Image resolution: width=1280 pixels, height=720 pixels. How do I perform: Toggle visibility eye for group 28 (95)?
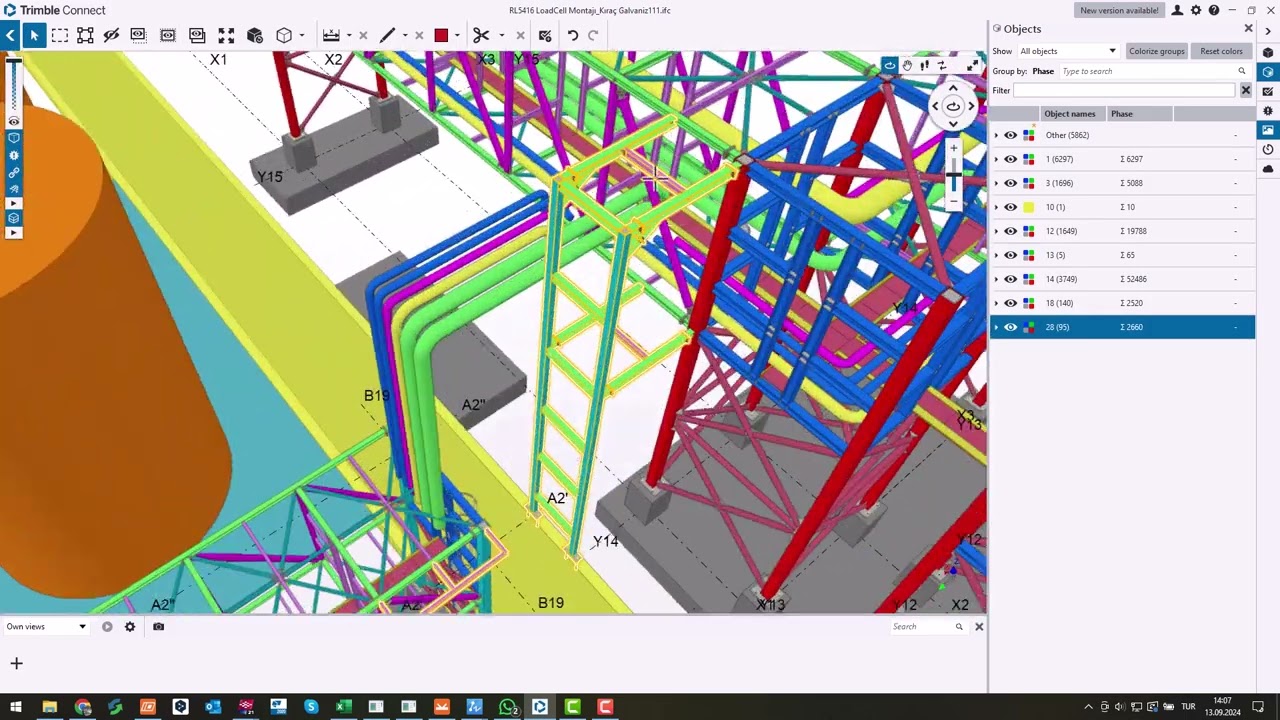click(x=1011, y=327)
